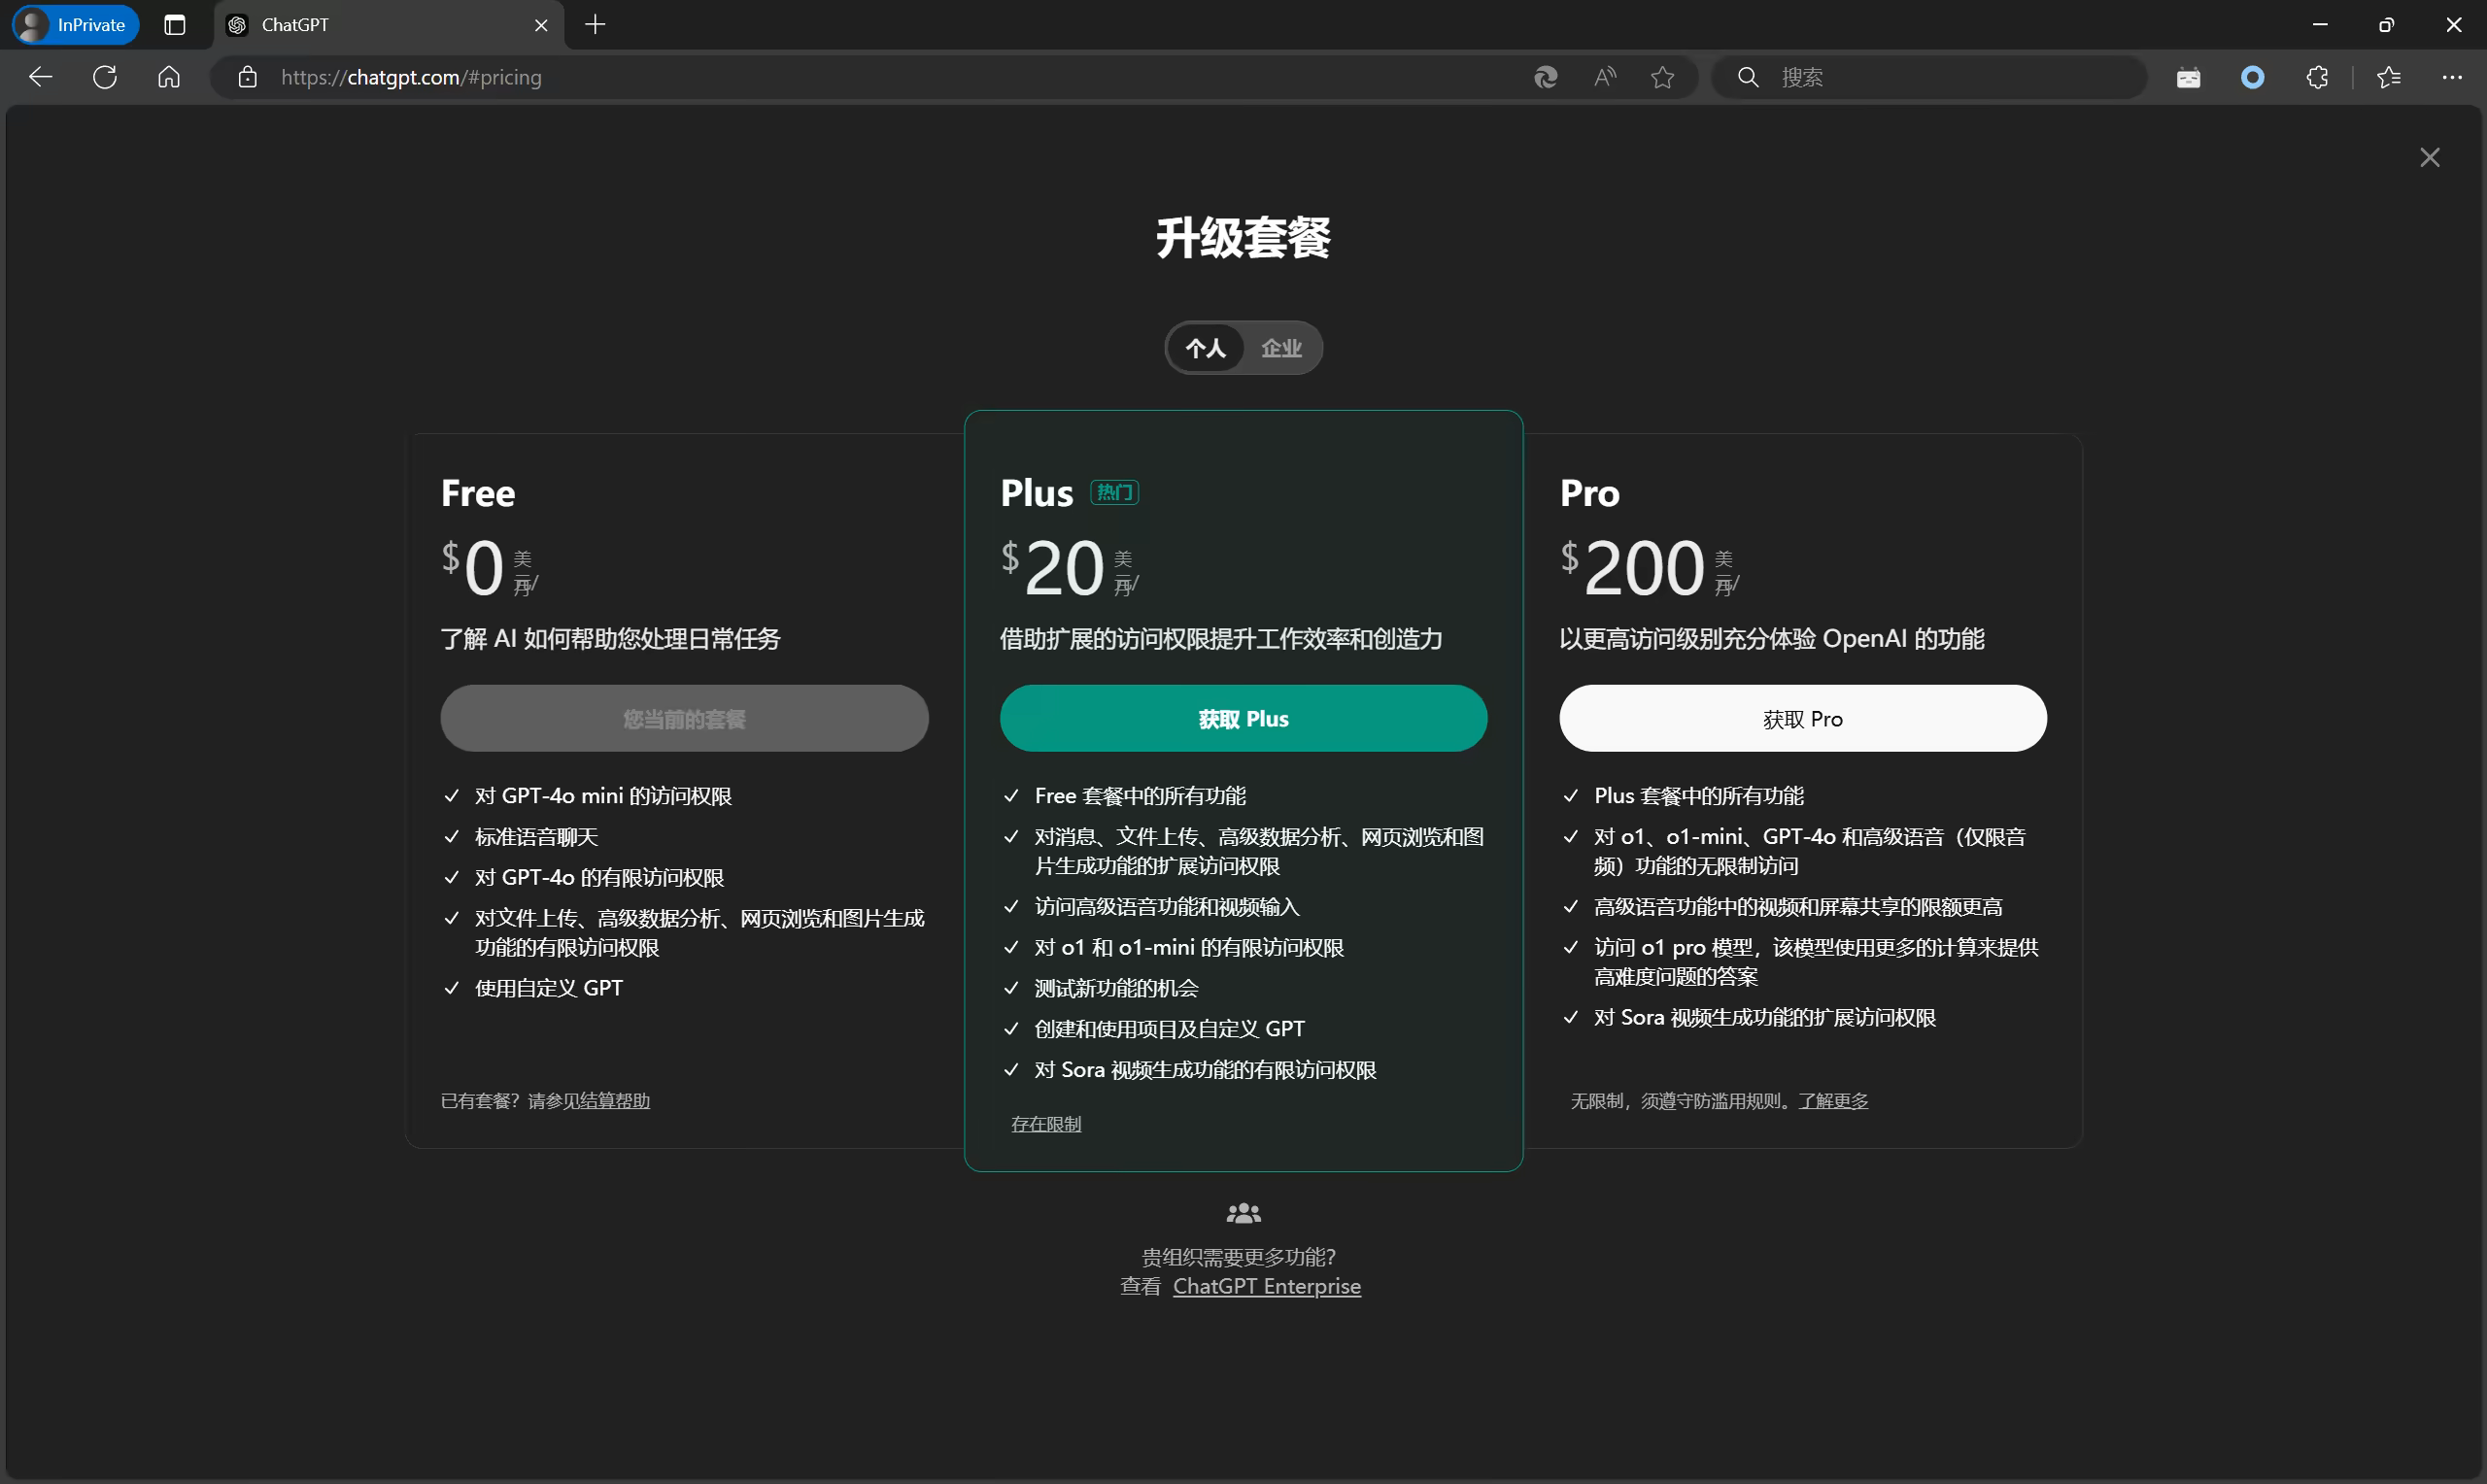The height and width of the screenshot is (1484, 2487).
Task: Close the upgrade plans dialog
Action: [x=2429, y=157]
